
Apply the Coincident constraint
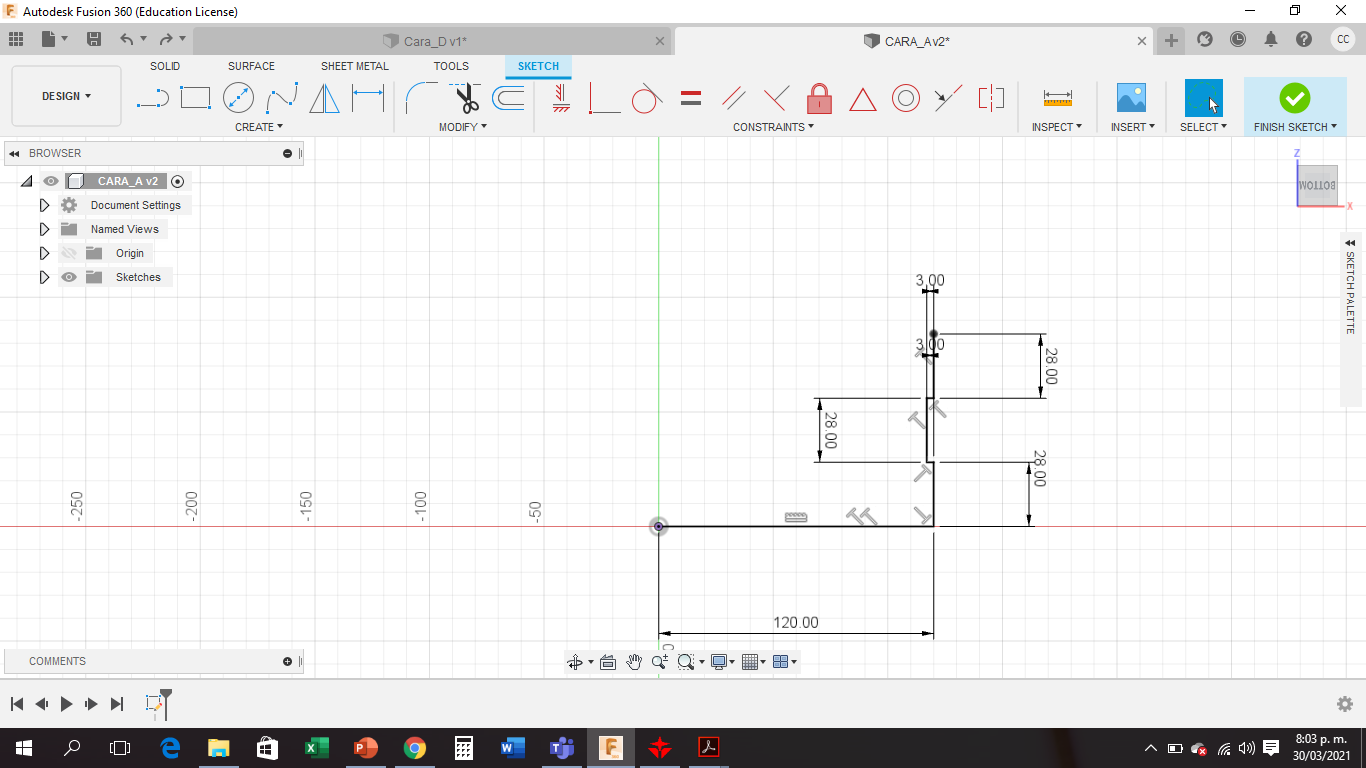point(604,98)
